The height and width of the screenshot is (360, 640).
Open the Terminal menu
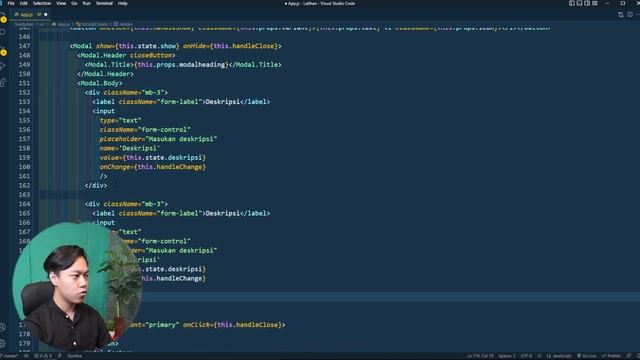coord(104,3)
